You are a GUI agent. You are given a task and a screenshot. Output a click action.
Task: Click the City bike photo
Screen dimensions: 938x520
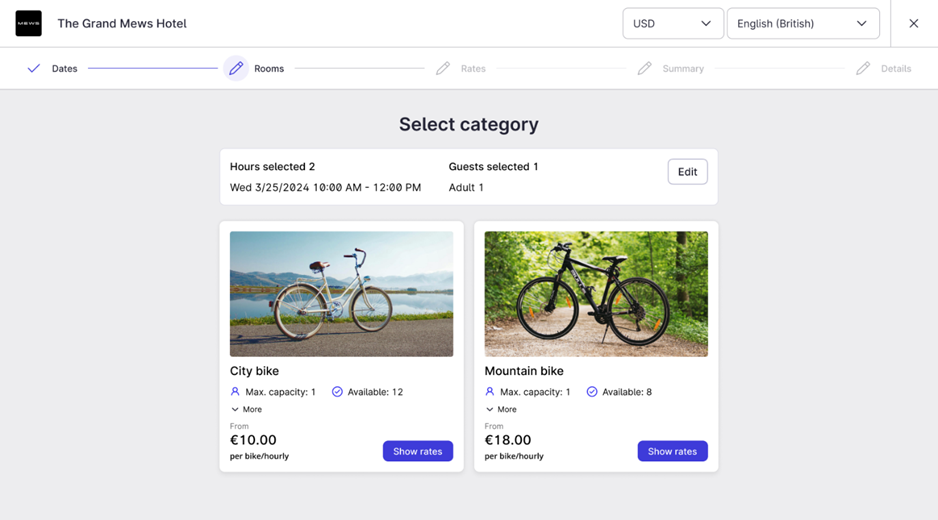pos(341,294)
